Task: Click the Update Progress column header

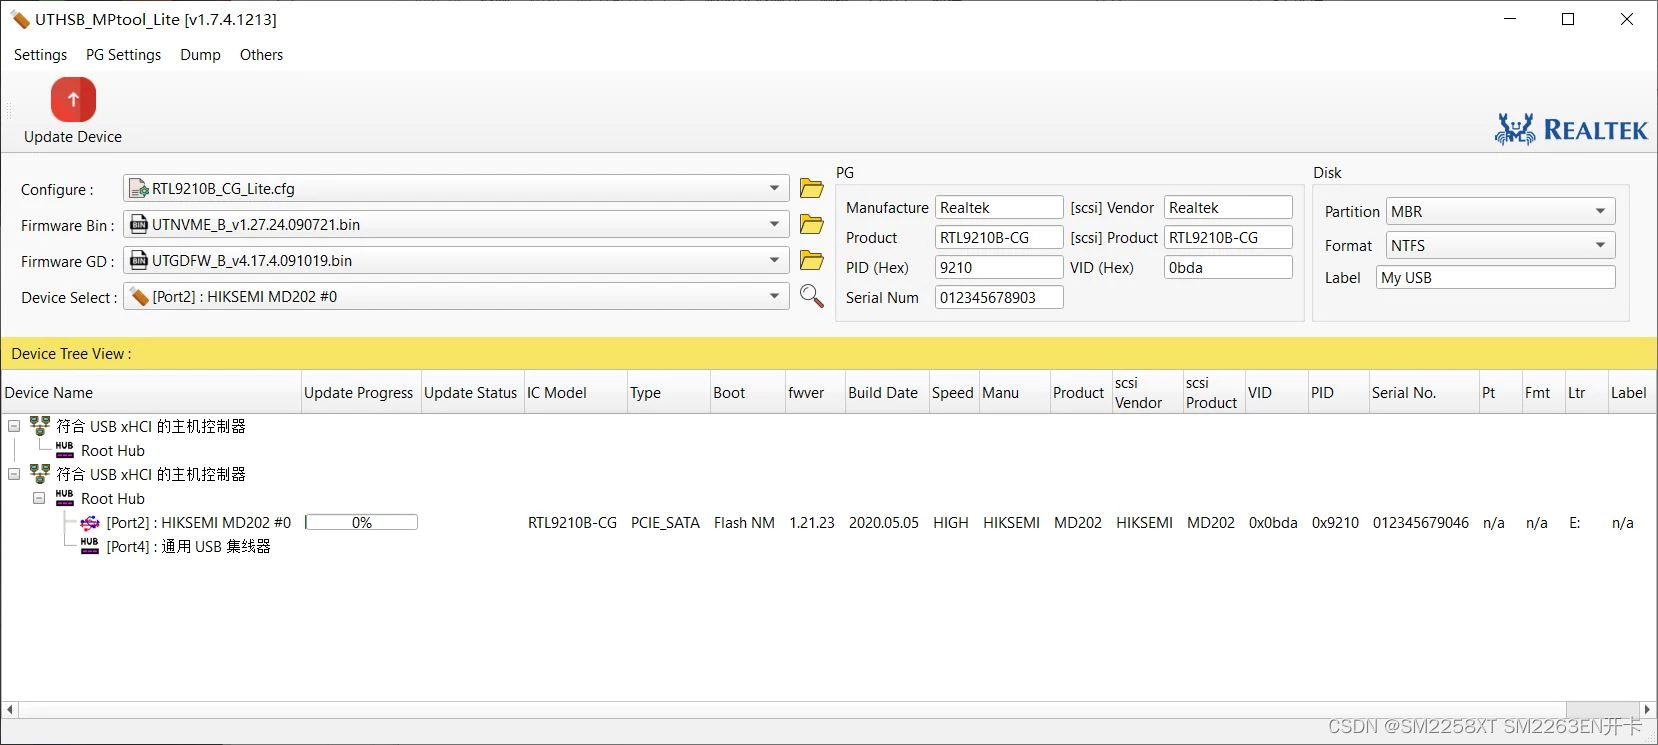Action: pos(360,393)
